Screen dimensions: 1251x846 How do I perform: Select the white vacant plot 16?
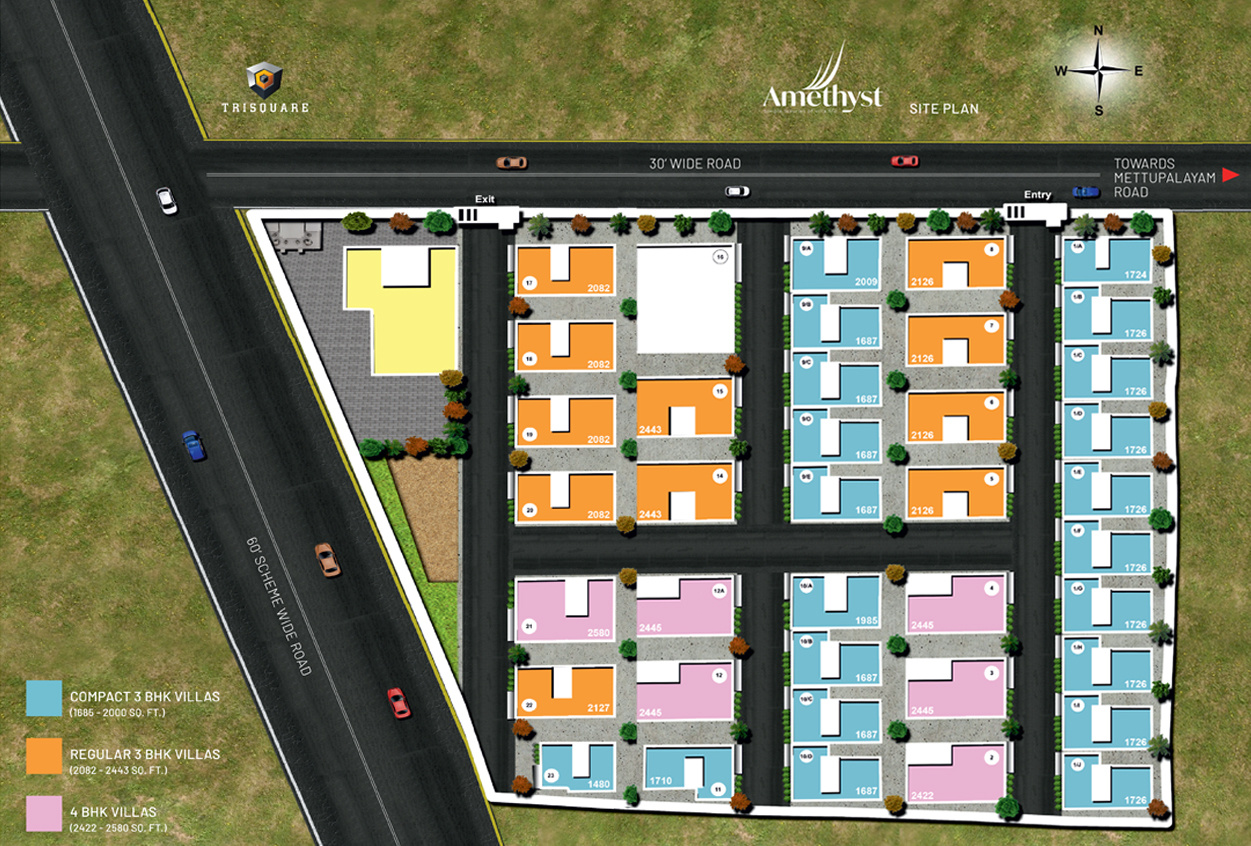click(686, 299)
